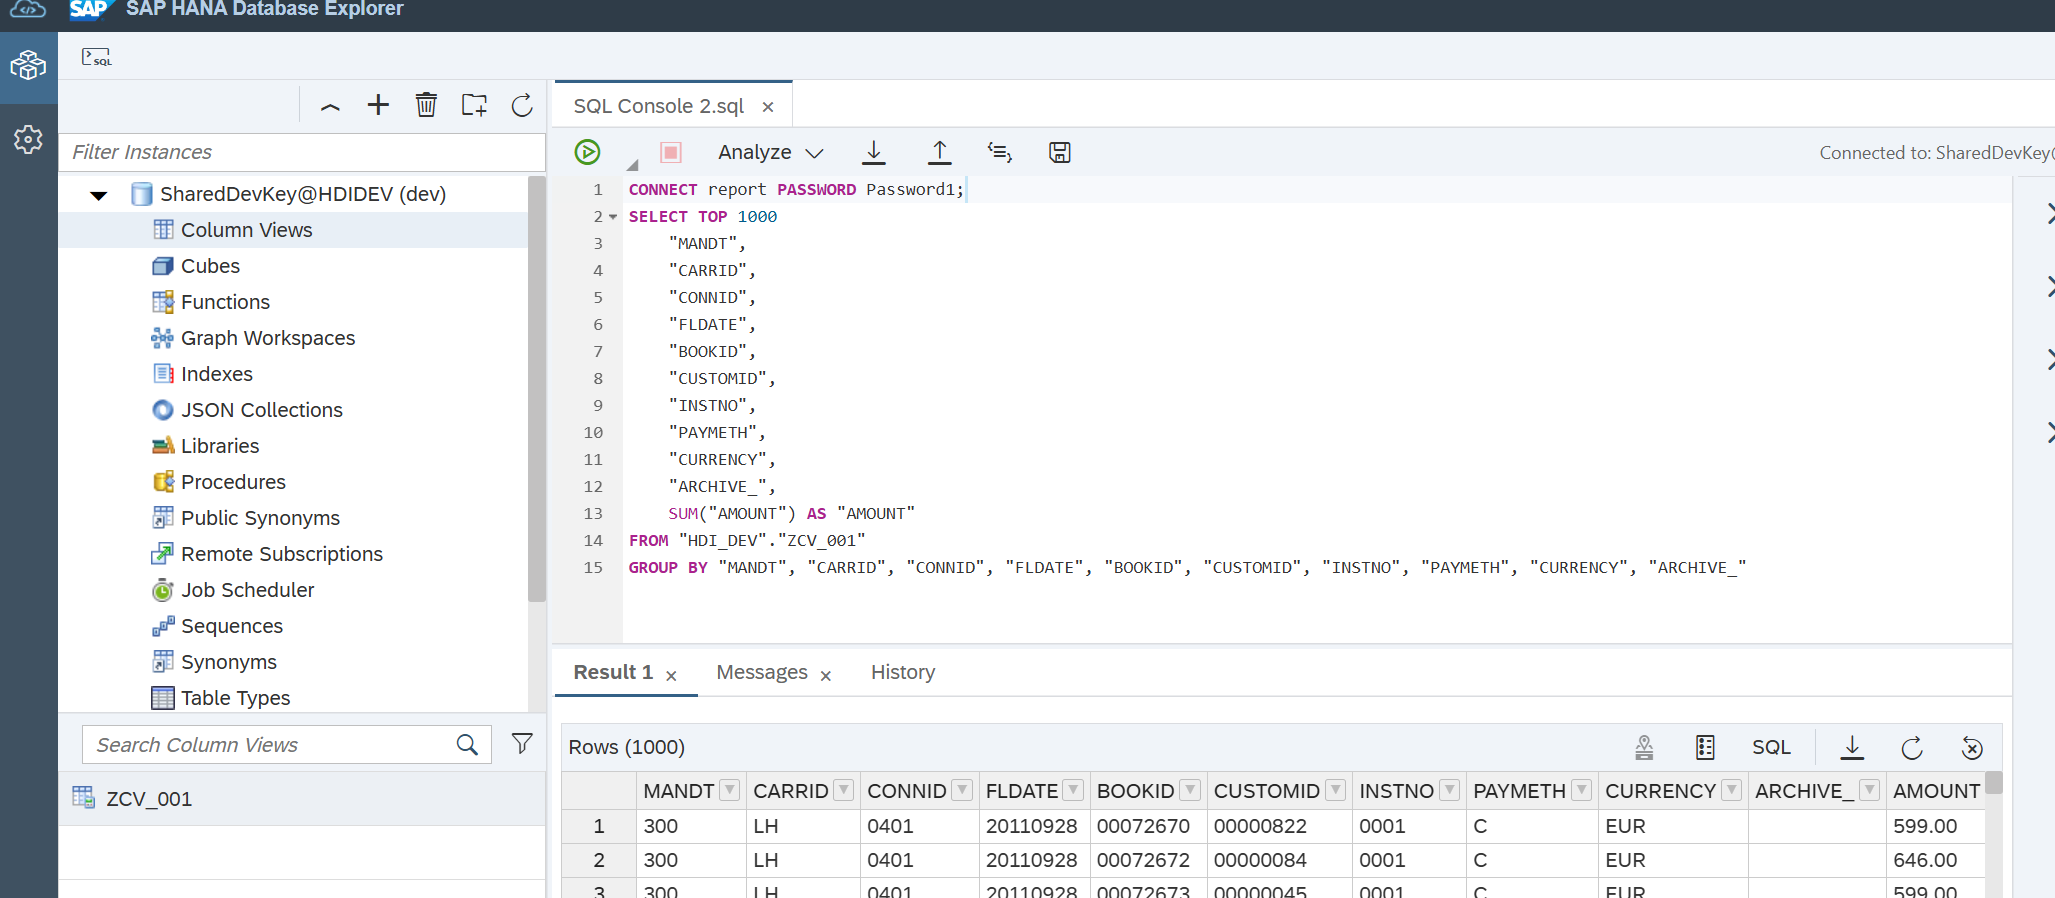Screen dimensions: 2055x898
Task: Click the run options triangle beside play button
Action: coord(632,164)
